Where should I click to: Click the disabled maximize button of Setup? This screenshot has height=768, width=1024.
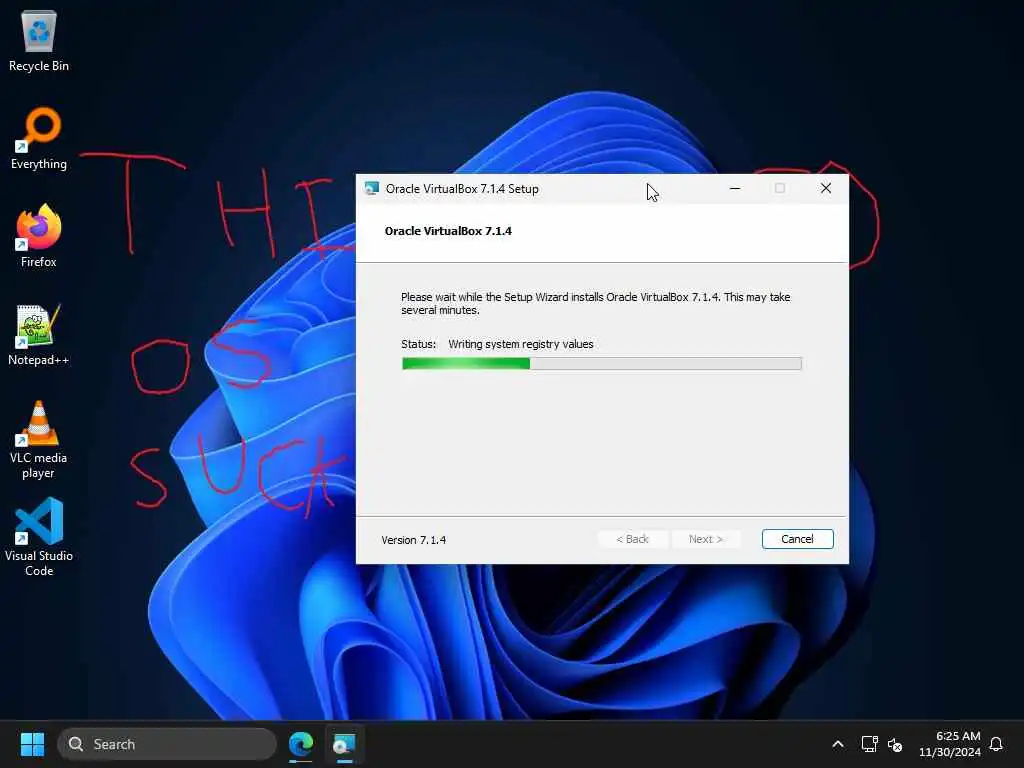click(x=780, y=189)
